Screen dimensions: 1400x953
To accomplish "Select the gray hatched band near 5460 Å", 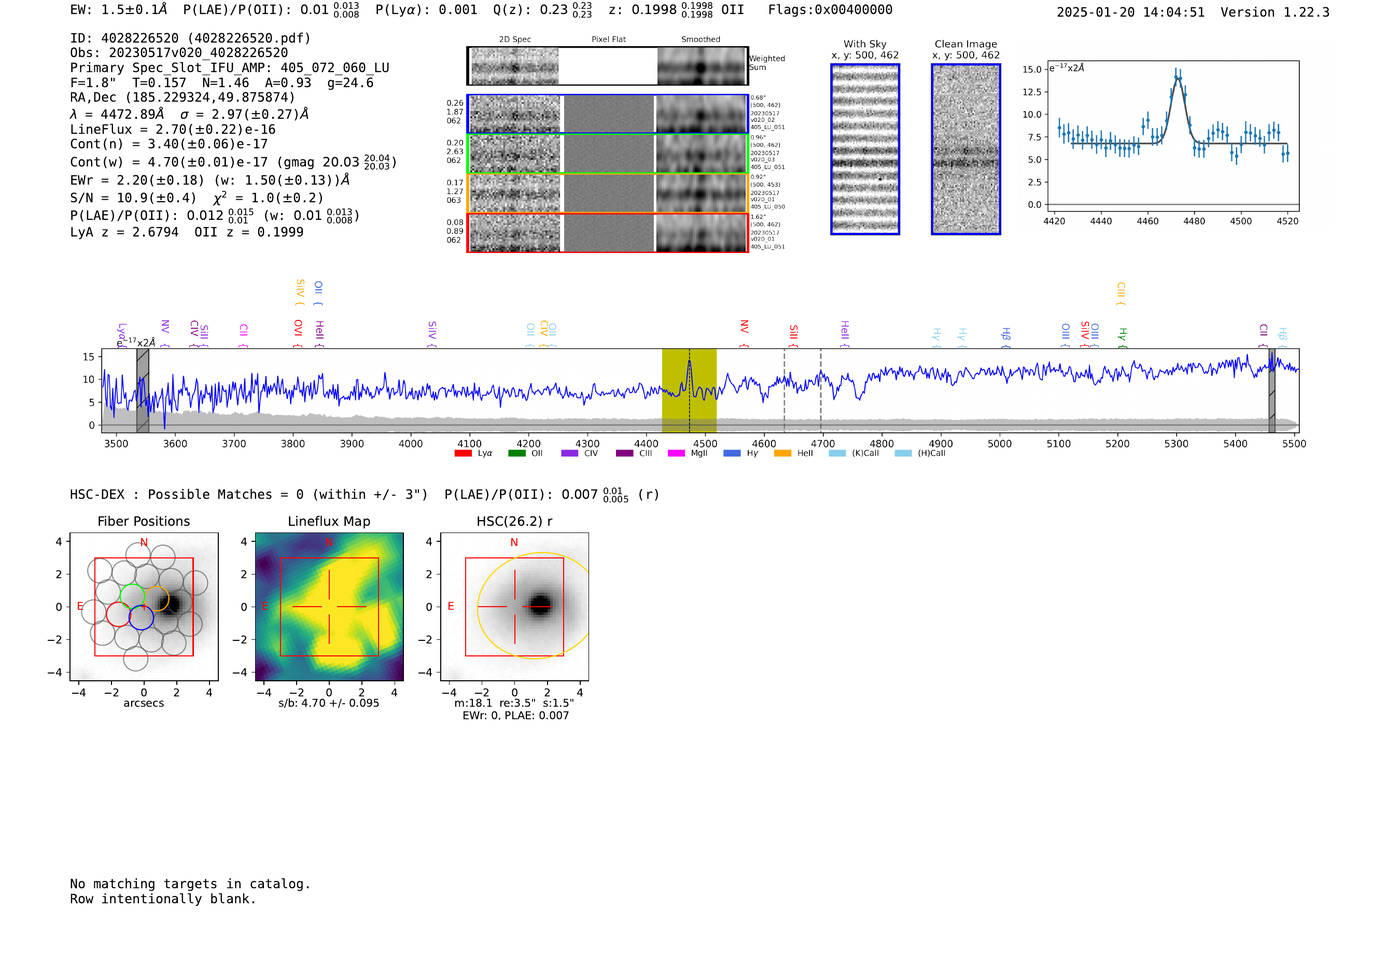I will tap(1272, 390).
